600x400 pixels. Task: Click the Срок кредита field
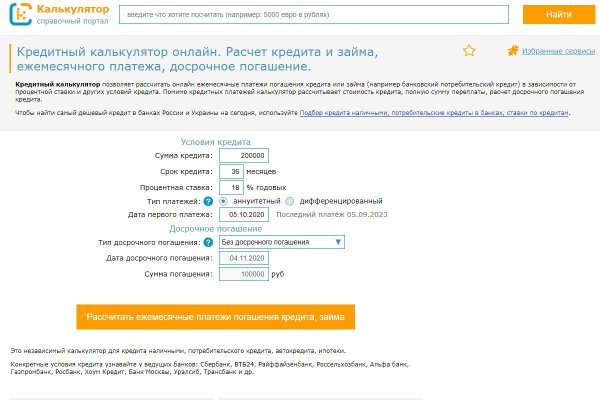coord(230,171)
